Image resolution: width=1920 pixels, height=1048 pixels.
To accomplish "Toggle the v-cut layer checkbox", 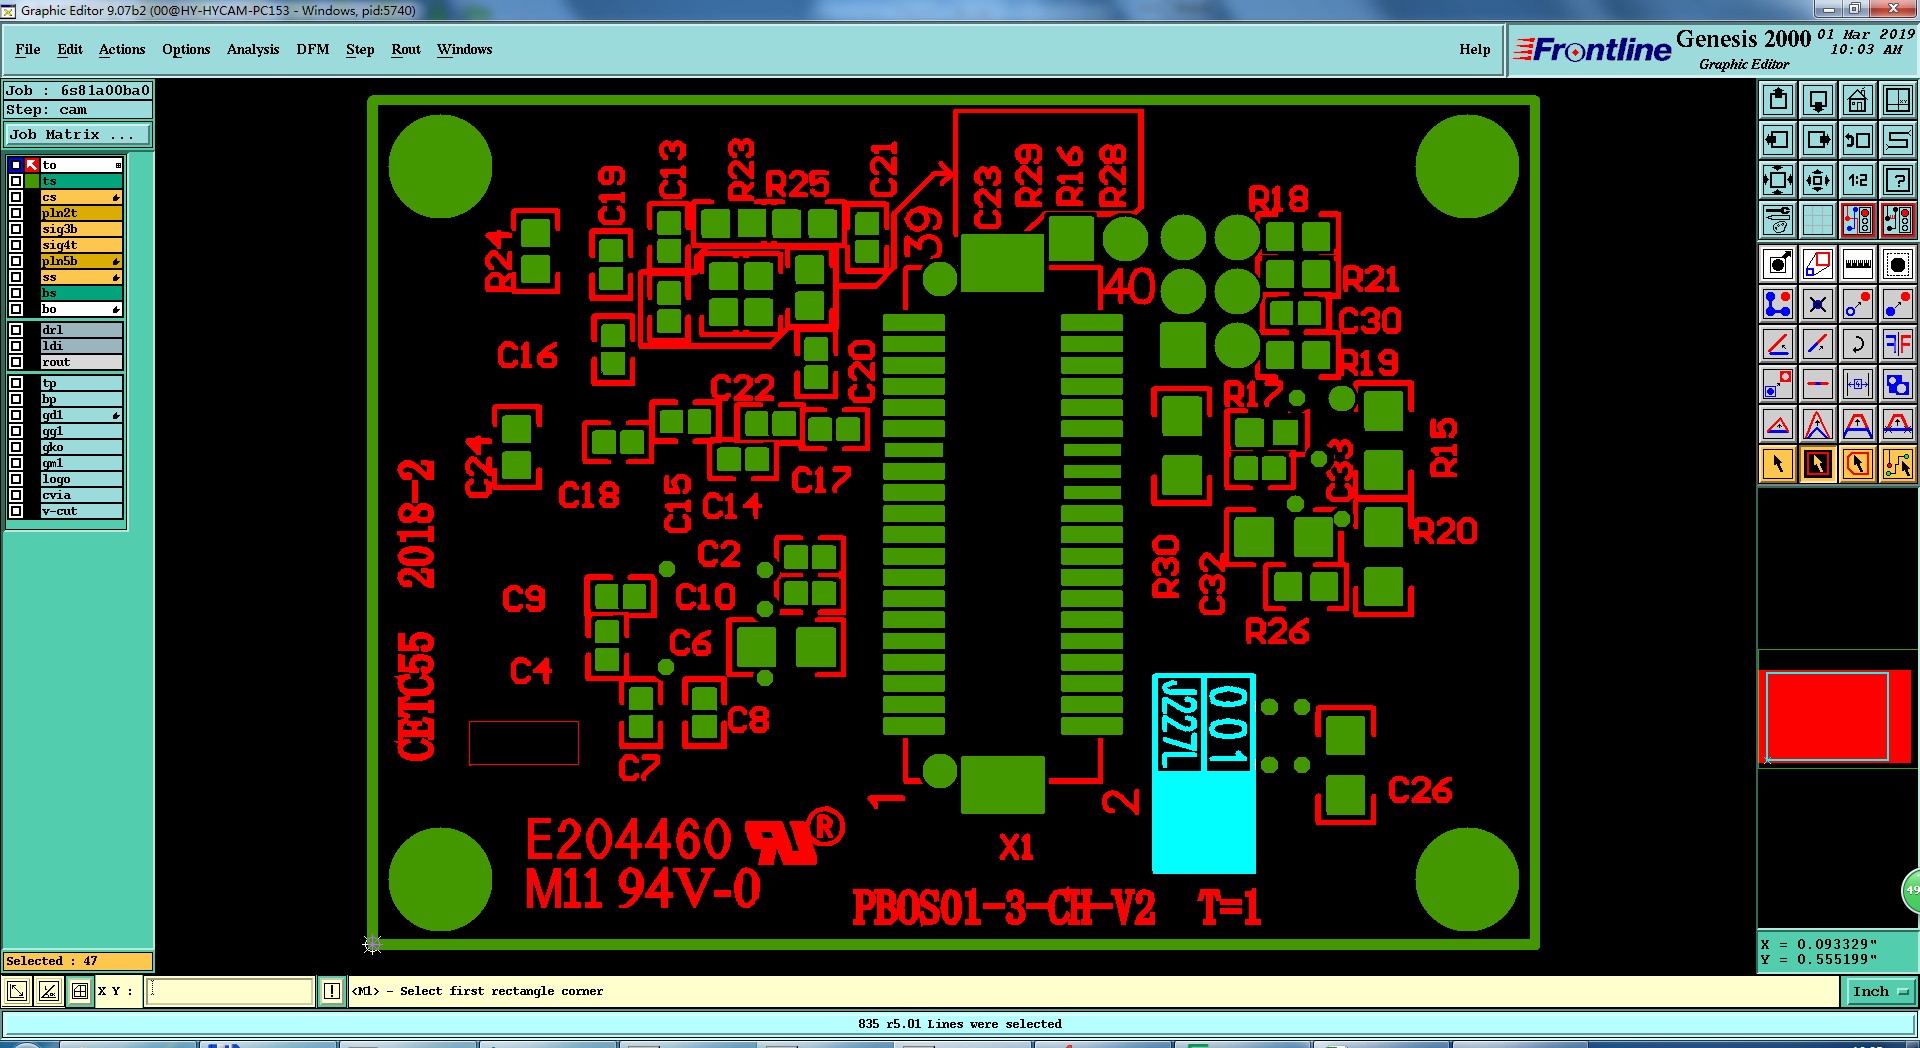I will 16,511.
